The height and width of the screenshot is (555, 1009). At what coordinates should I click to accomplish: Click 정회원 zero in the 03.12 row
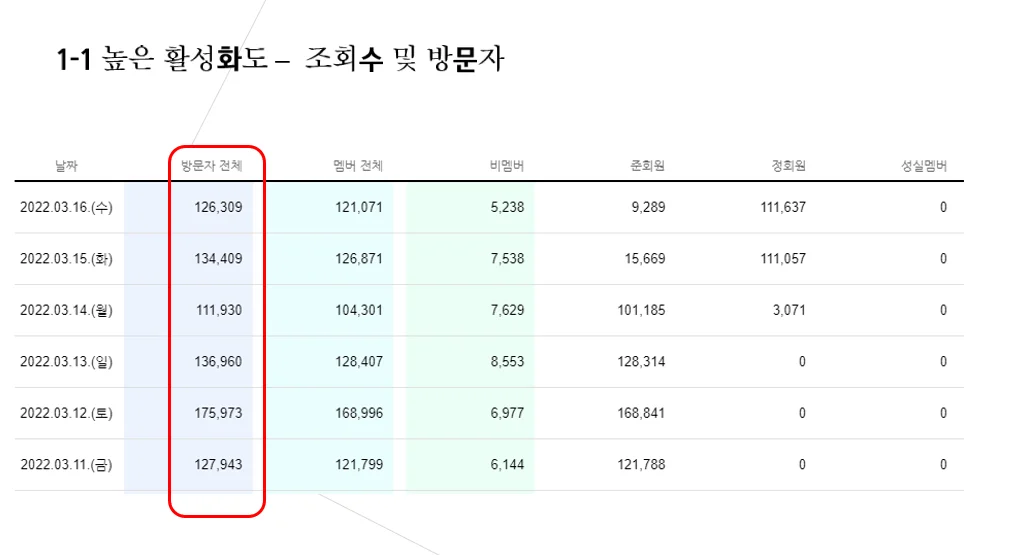point(802,413)
